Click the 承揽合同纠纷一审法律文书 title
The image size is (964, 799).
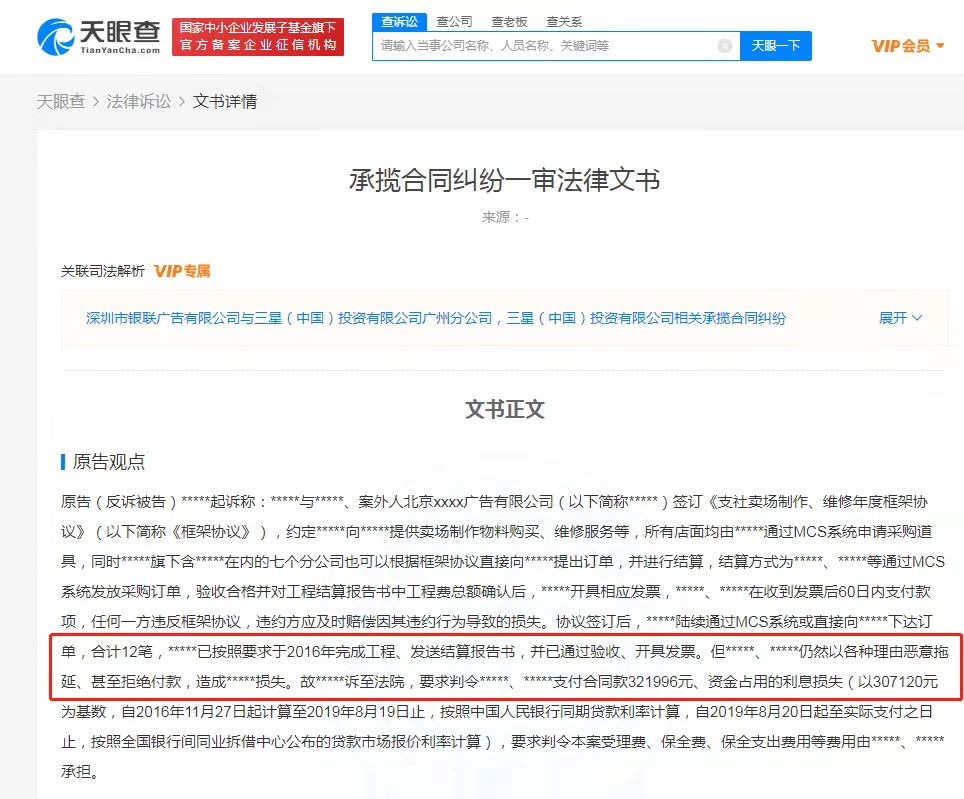(x=505, y=180)
